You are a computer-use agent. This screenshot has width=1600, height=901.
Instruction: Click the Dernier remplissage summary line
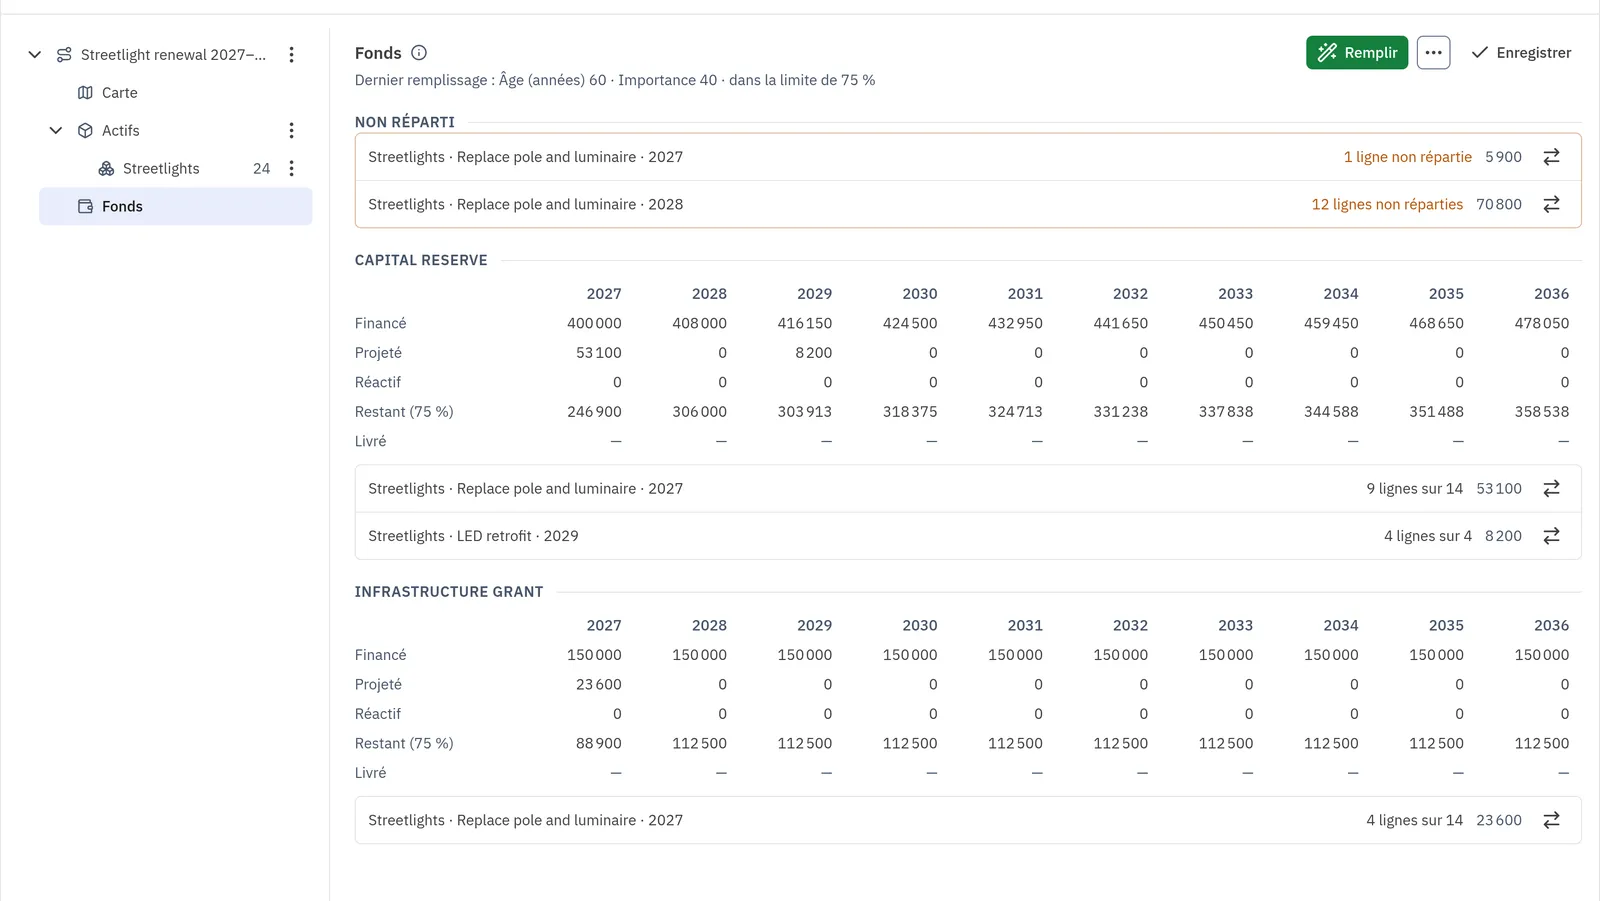615,80
